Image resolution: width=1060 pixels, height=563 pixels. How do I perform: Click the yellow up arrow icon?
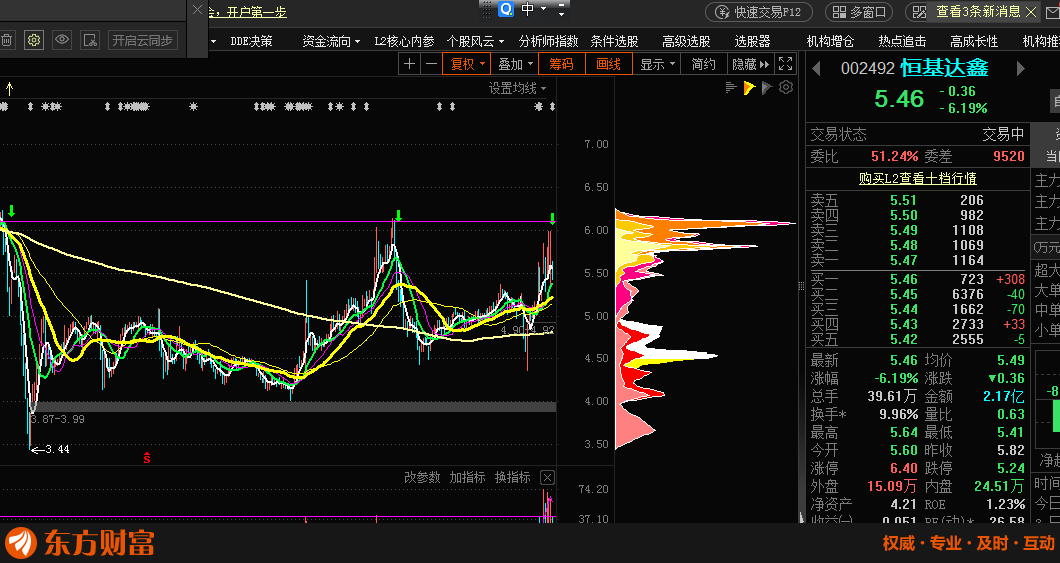pyautogui.click(x=9, y=88)
